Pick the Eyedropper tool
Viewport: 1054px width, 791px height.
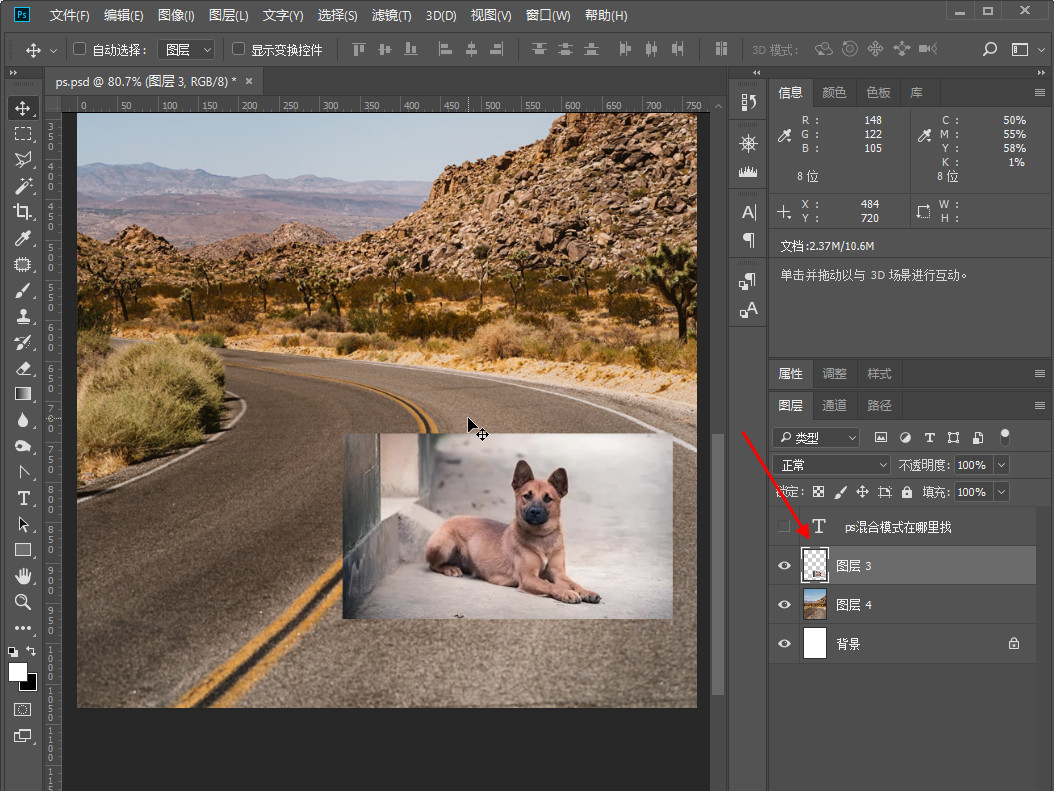point(22,238)
